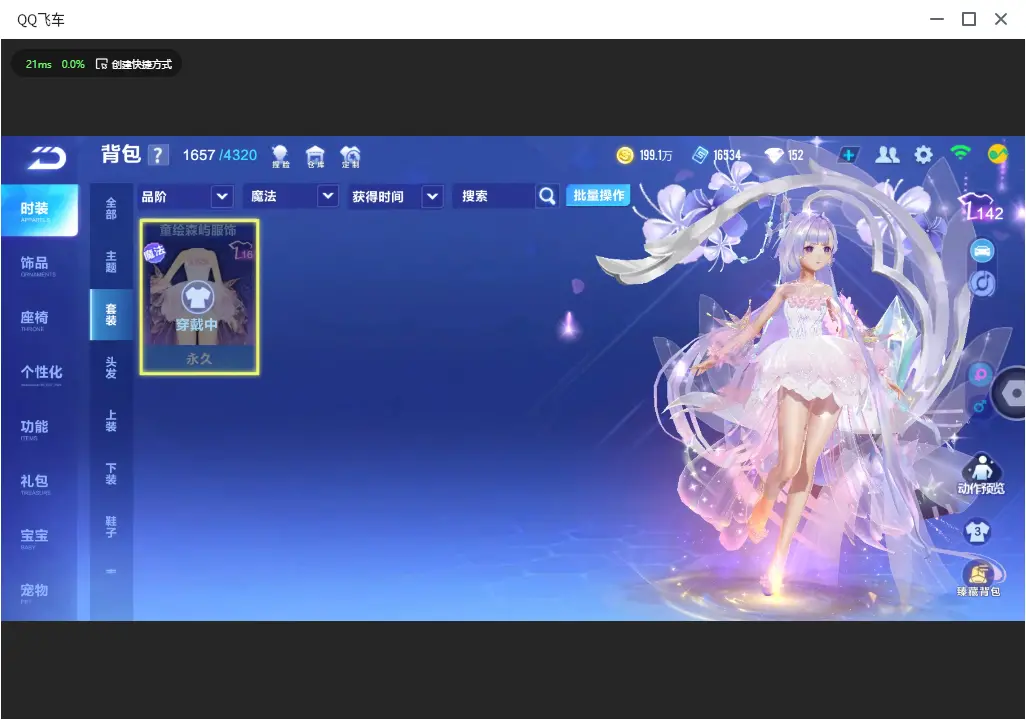
Task: Select the 全部 subcategory tab
Action: click(111, 209)
